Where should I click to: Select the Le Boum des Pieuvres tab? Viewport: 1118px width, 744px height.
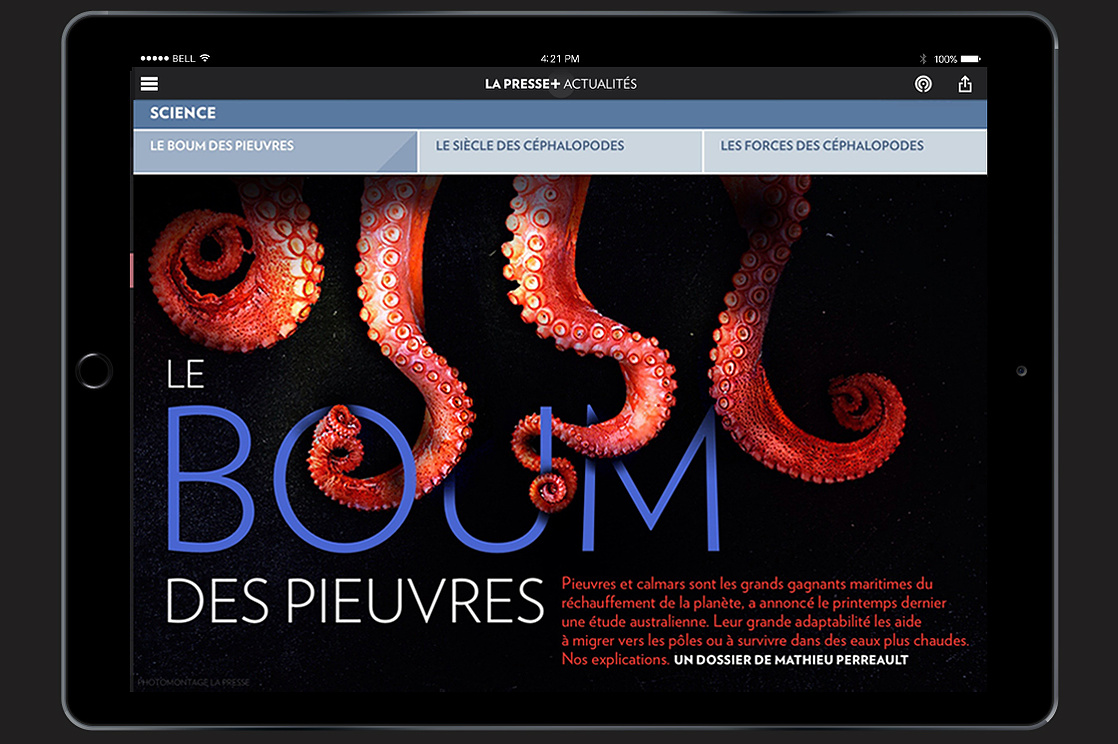coord(275,151)
